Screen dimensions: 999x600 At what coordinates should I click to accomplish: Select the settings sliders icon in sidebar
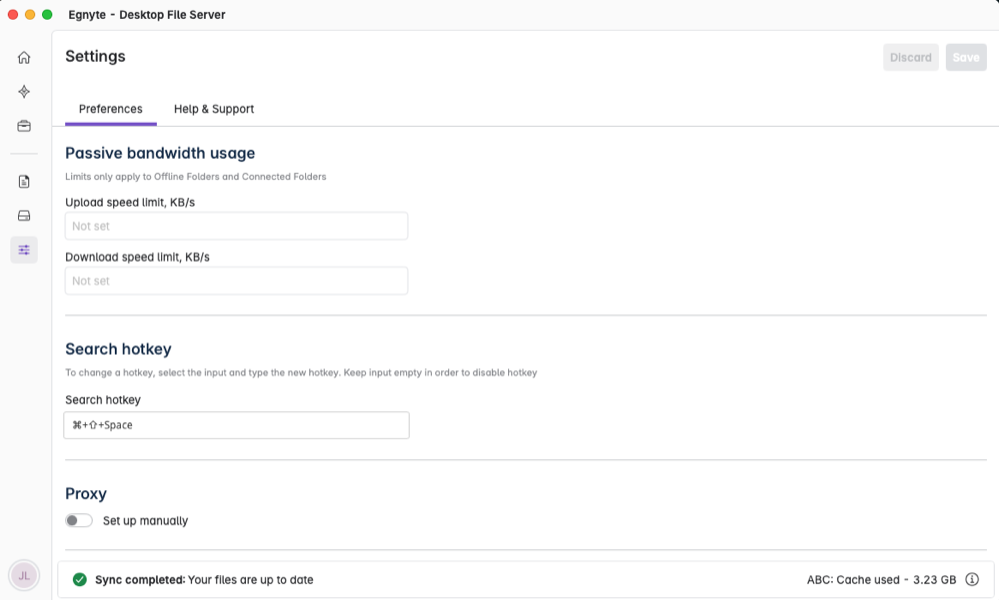click(x=24, y=250)
